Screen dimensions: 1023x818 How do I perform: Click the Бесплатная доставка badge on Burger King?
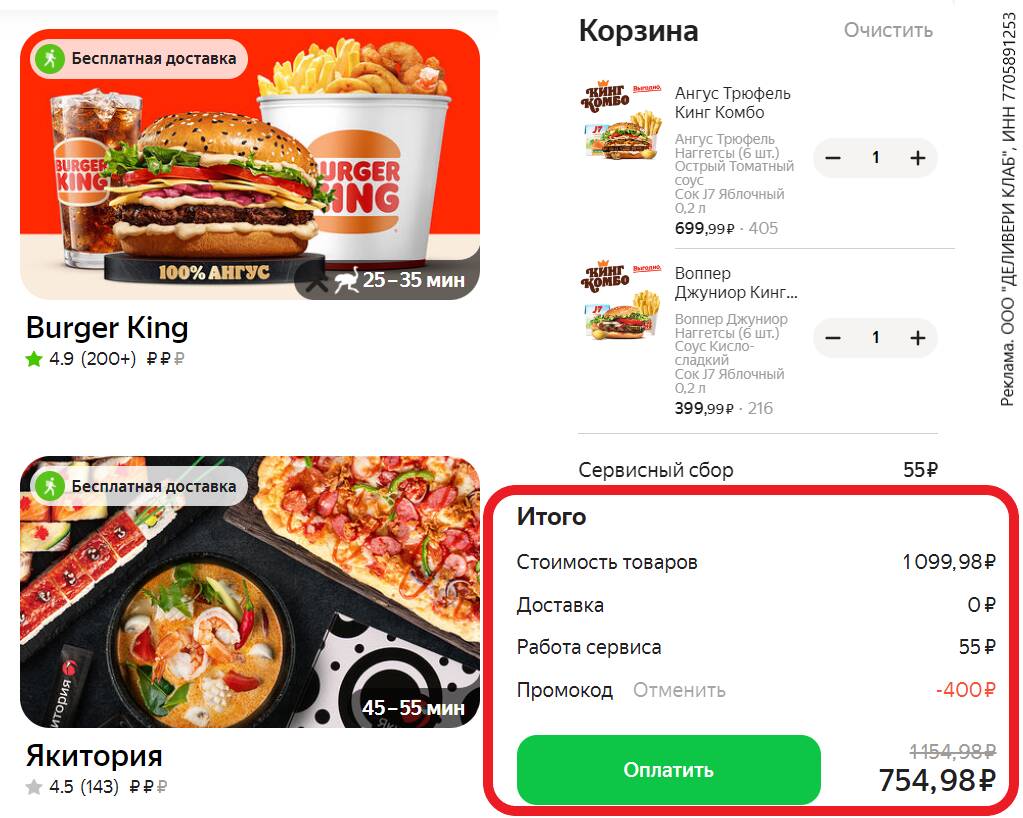[138, 59]
